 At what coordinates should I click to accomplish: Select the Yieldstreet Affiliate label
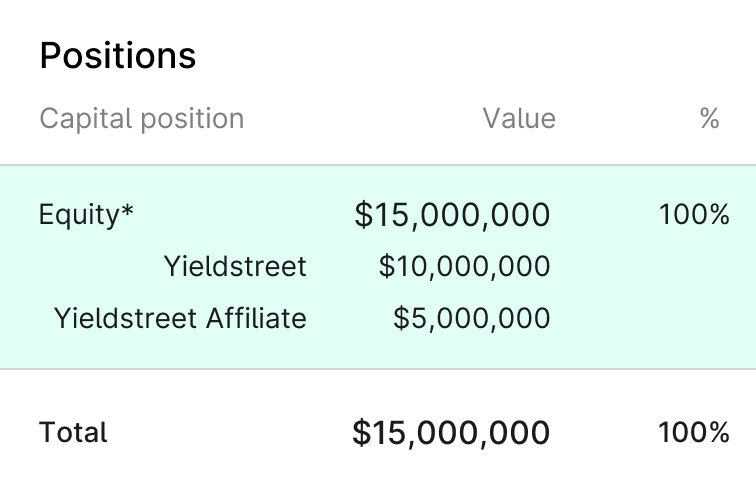180,318
